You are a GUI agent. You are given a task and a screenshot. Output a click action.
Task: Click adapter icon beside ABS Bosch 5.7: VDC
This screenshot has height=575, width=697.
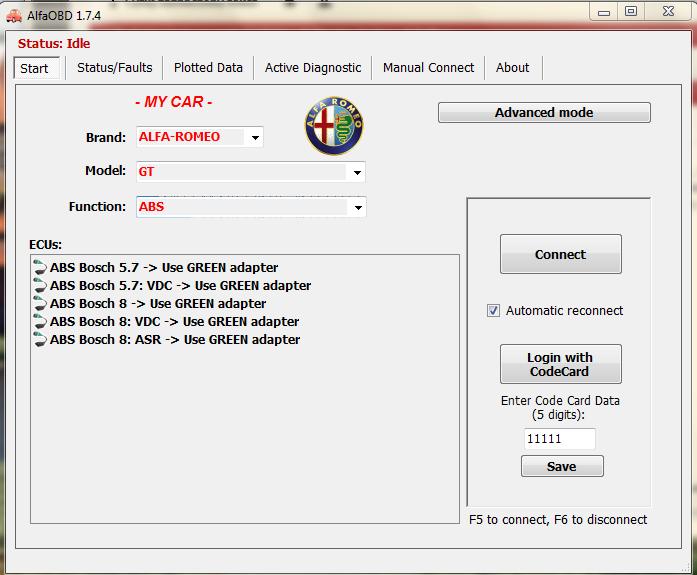pyautogui.click(x=40, y=286)
